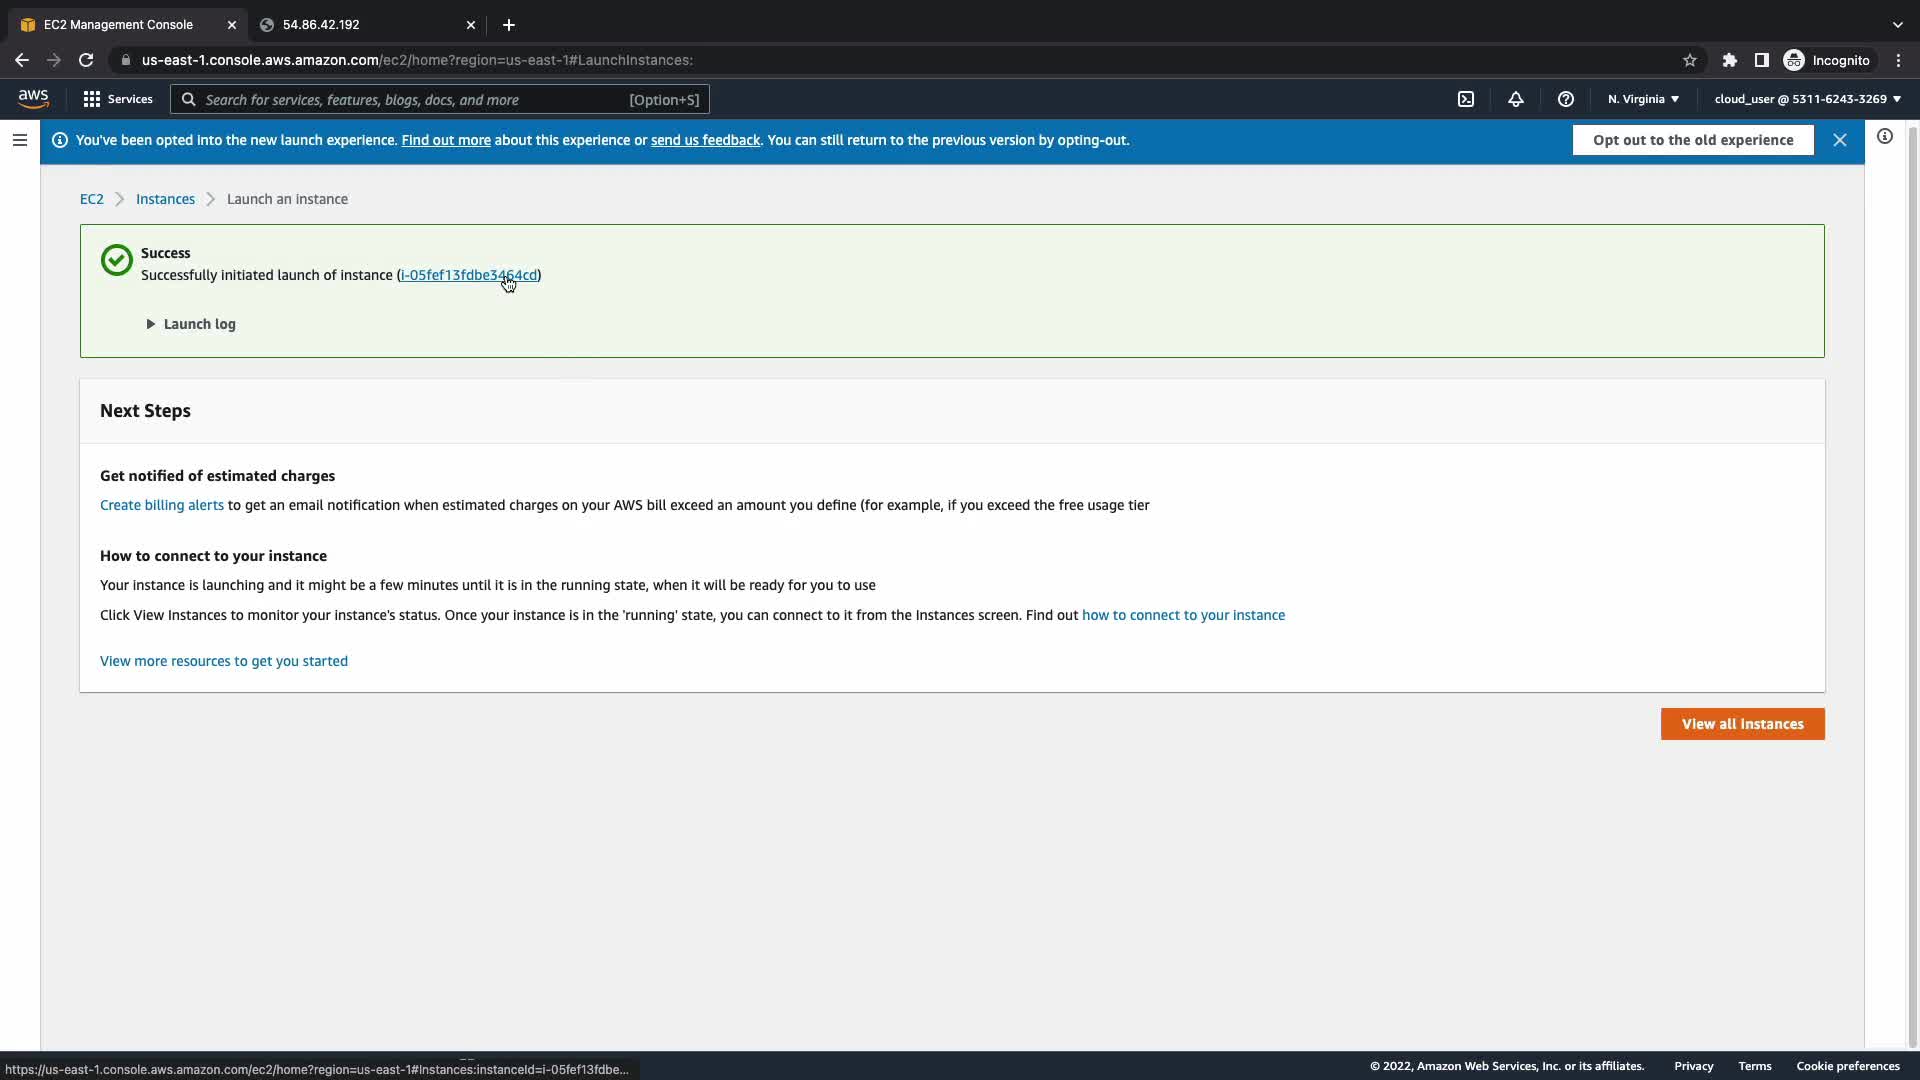Switch to the 54.86.42.192 browser tab
The height and width of the screenshot is (1080, 1920).
point(360,25)
